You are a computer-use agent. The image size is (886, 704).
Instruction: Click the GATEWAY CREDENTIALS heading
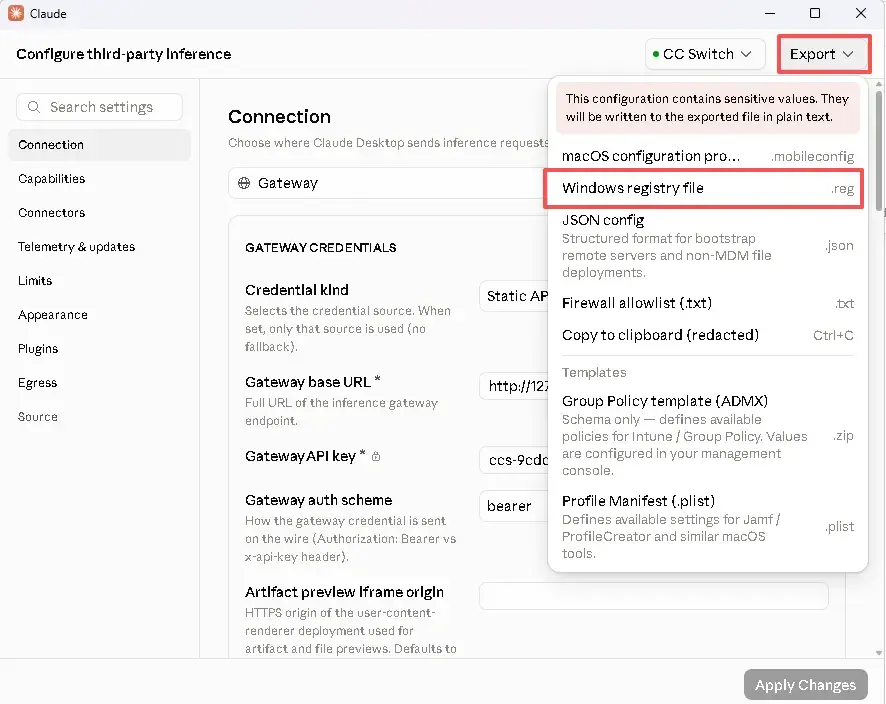pyautogui.click(x=320, y=247)
